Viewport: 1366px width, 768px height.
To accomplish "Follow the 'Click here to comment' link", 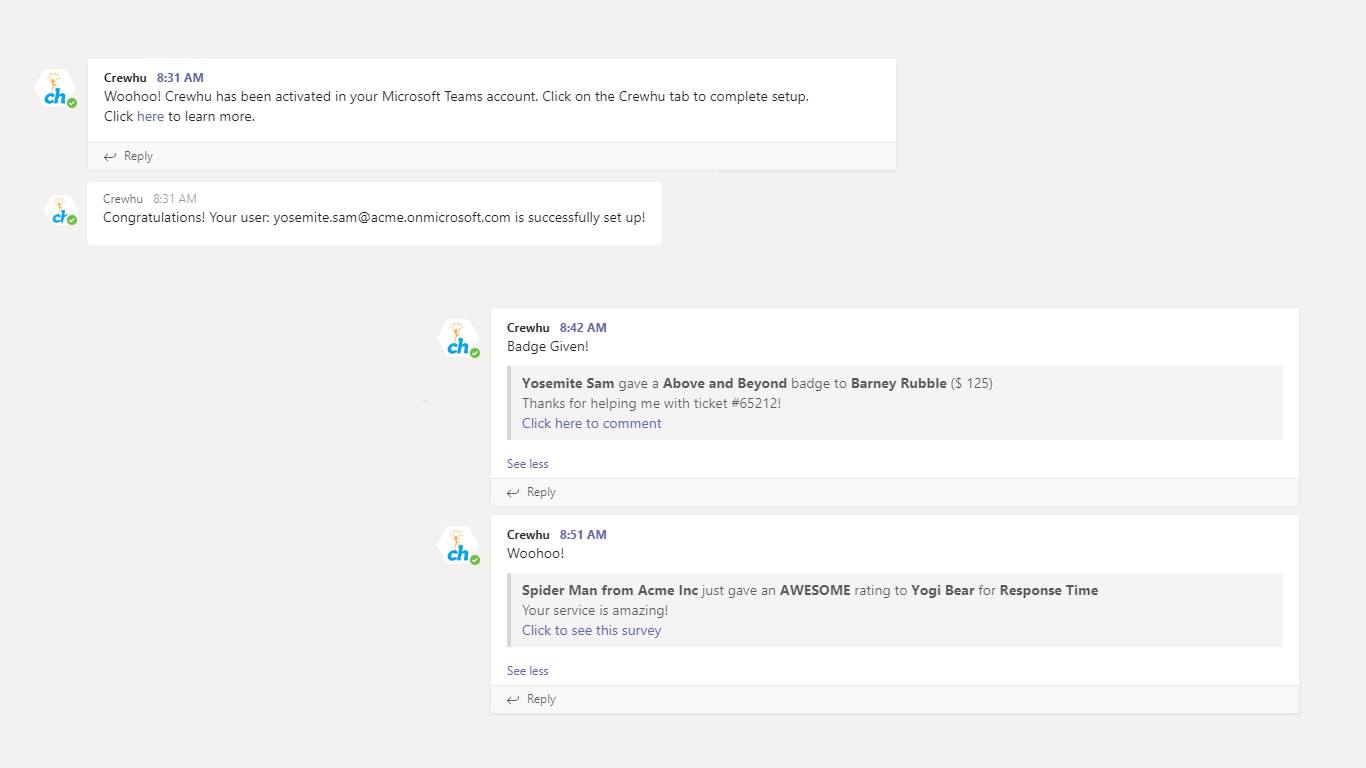I will (591, 423).
